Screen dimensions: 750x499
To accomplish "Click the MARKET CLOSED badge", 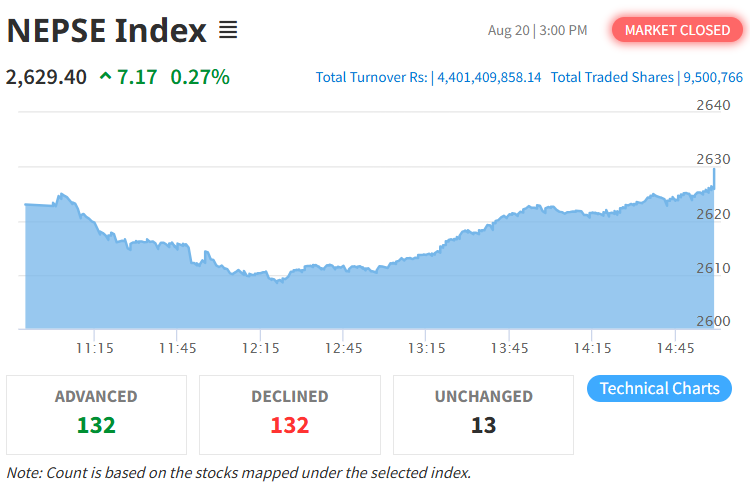I will (677, 30).
